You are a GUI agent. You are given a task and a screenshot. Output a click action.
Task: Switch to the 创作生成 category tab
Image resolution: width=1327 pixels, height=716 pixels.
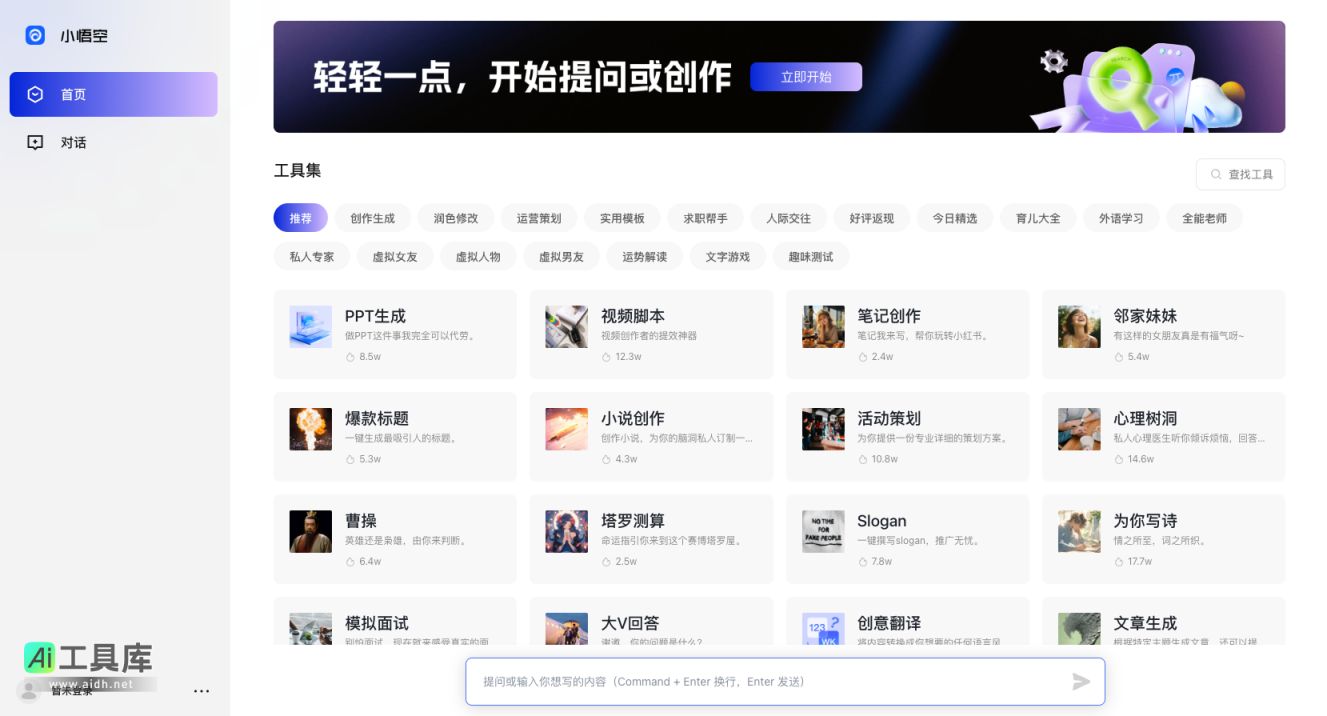coord(372,217)
